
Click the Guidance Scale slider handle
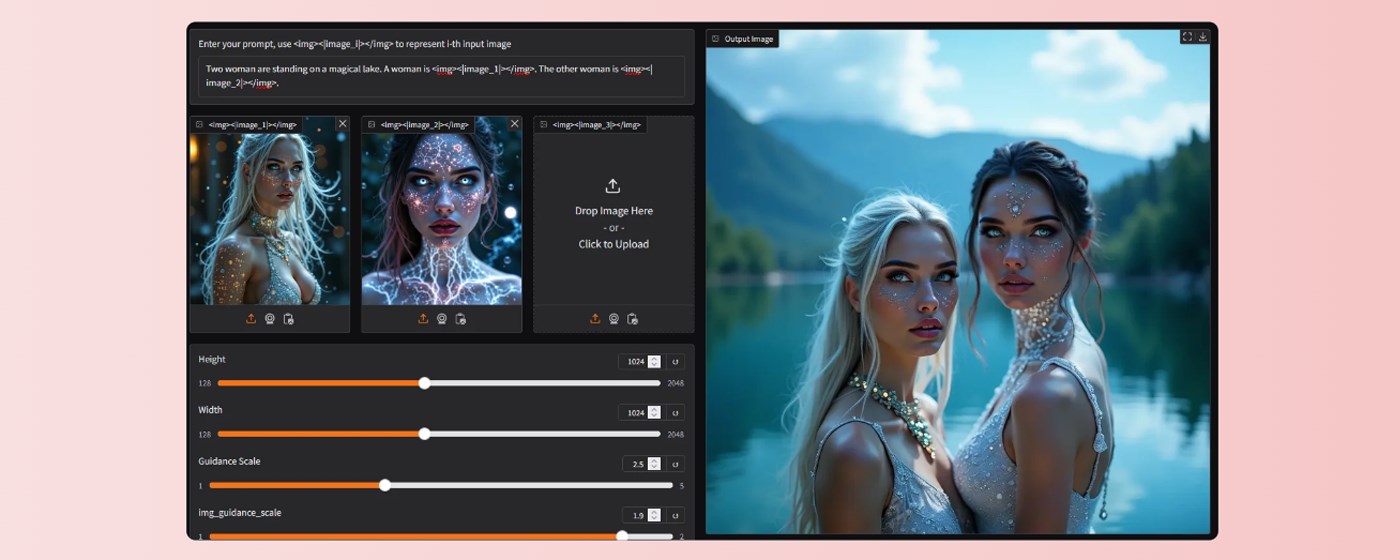click(x=385, y=485)
